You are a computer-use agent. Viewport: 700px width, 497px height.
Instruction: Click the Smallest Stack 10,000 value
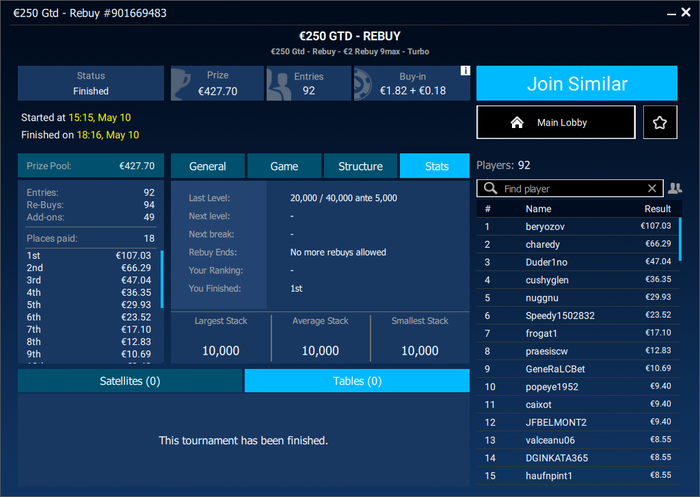[420, 351]
